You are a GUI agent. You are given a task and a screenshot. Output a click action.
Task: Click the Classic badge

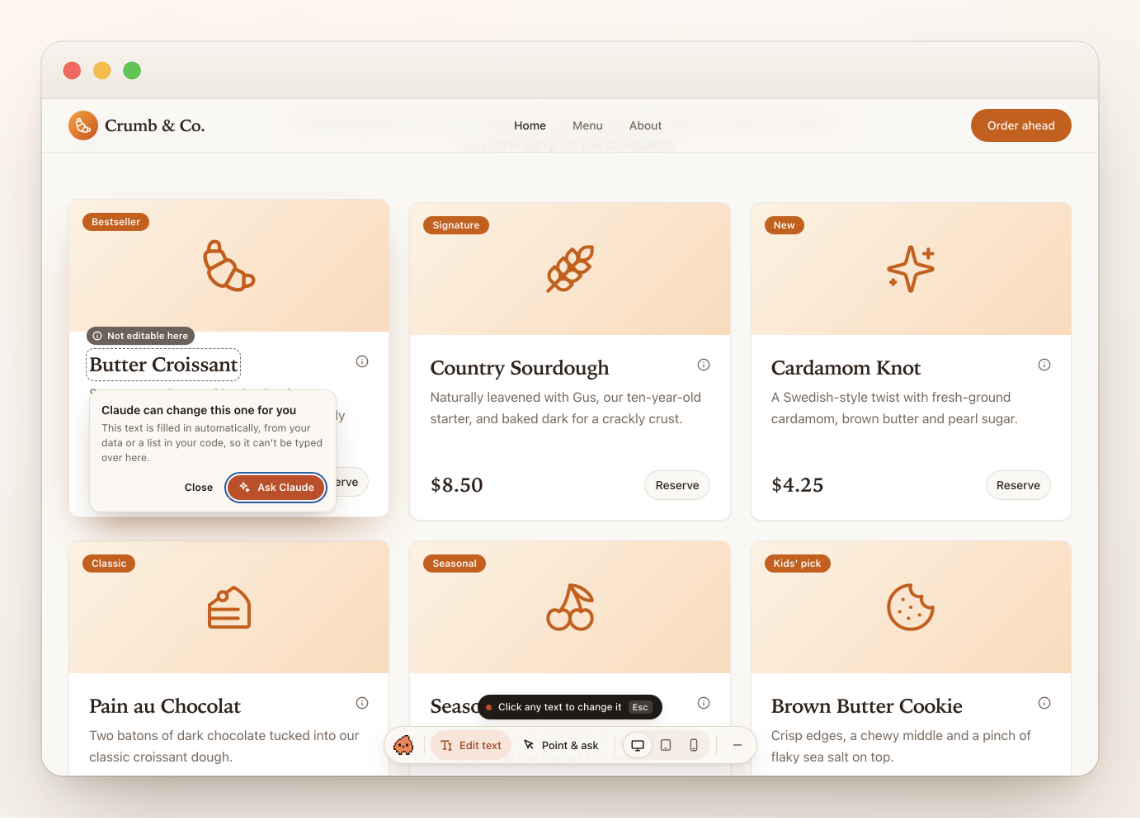pos(108,564)
